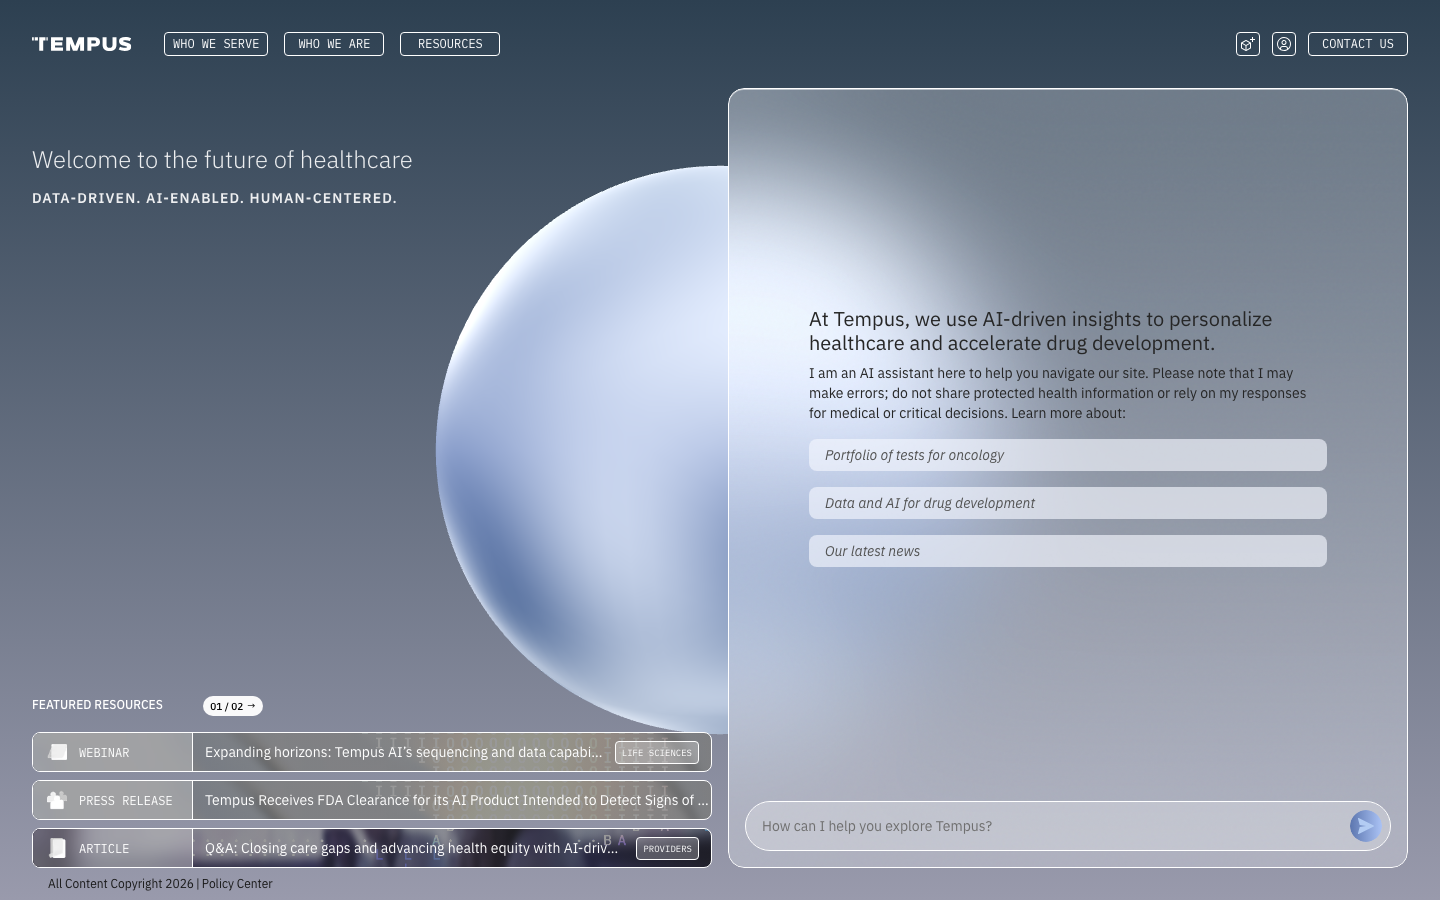Send the chat message with arrow icon
The image size is (1440, 900).
click(x=1365, y=826)
